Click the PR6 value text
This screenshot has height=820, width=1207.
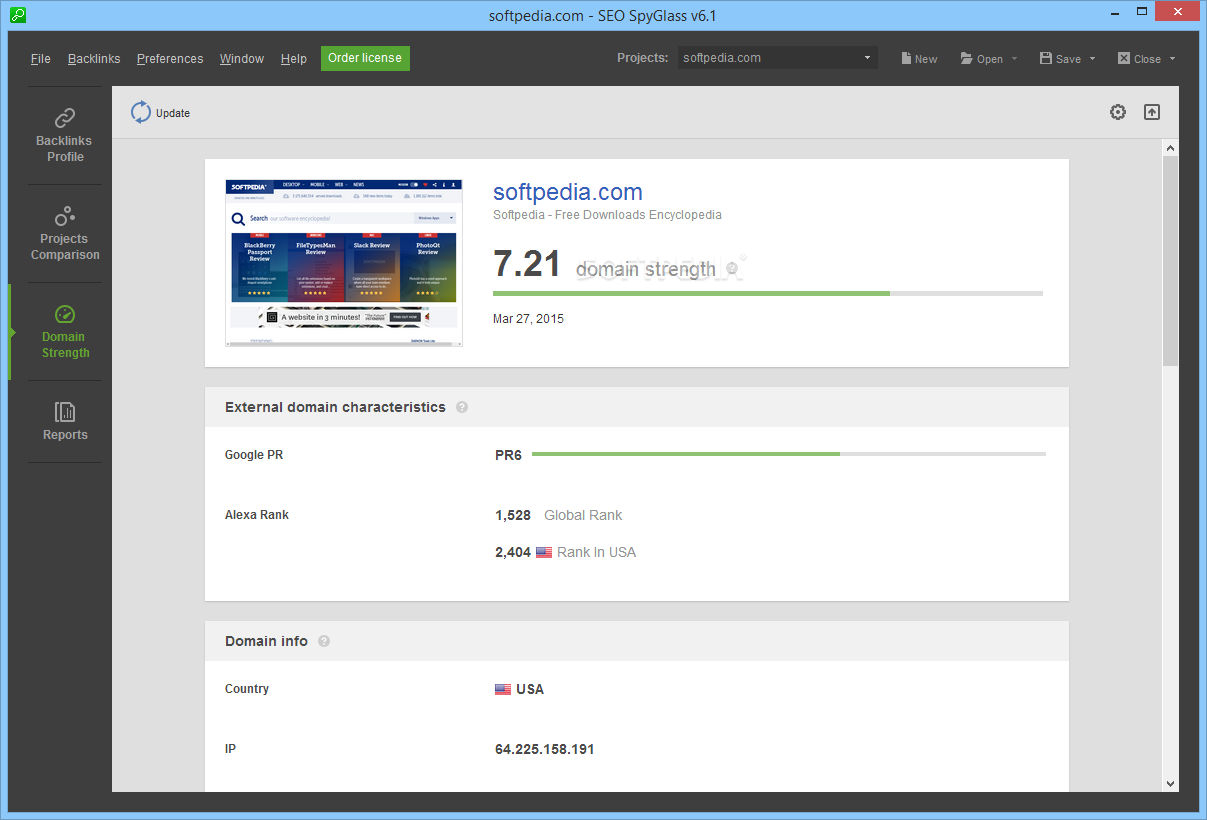(508, 455)
